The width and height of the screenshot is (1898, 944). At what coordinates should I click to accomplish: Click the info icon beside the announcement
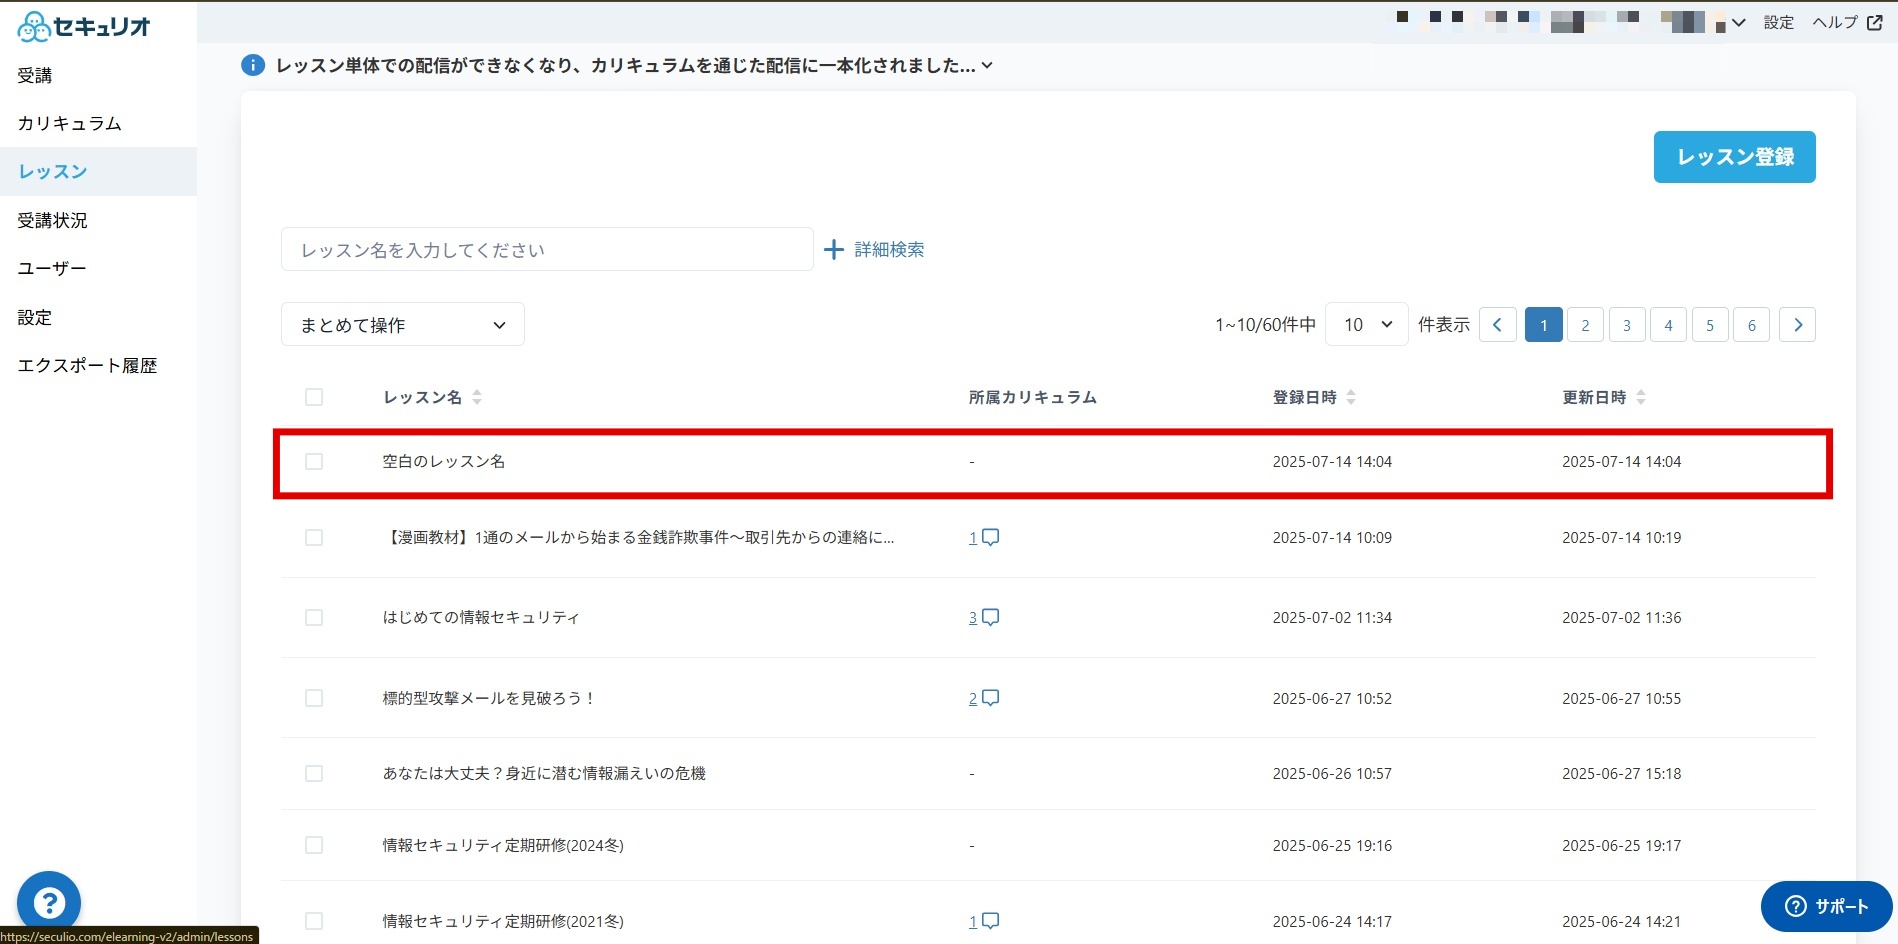253,65
